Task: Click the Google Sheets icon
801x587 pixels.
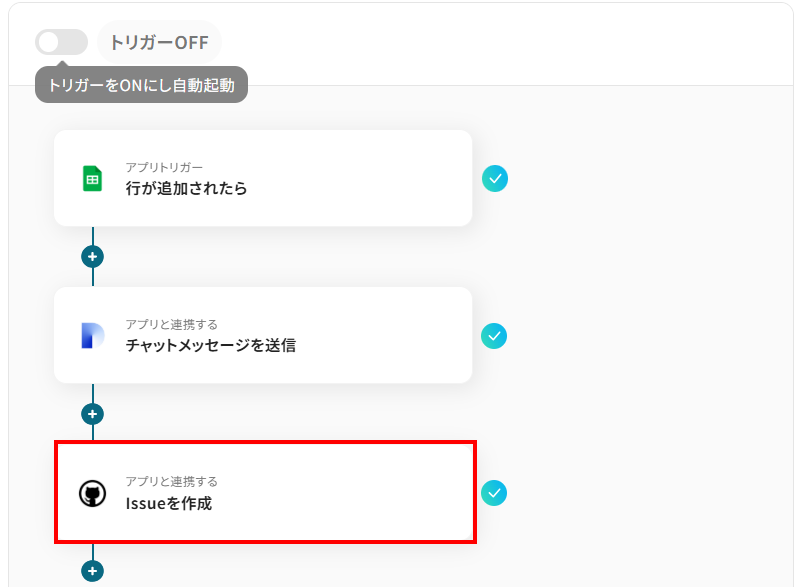Action: (92, 179)
